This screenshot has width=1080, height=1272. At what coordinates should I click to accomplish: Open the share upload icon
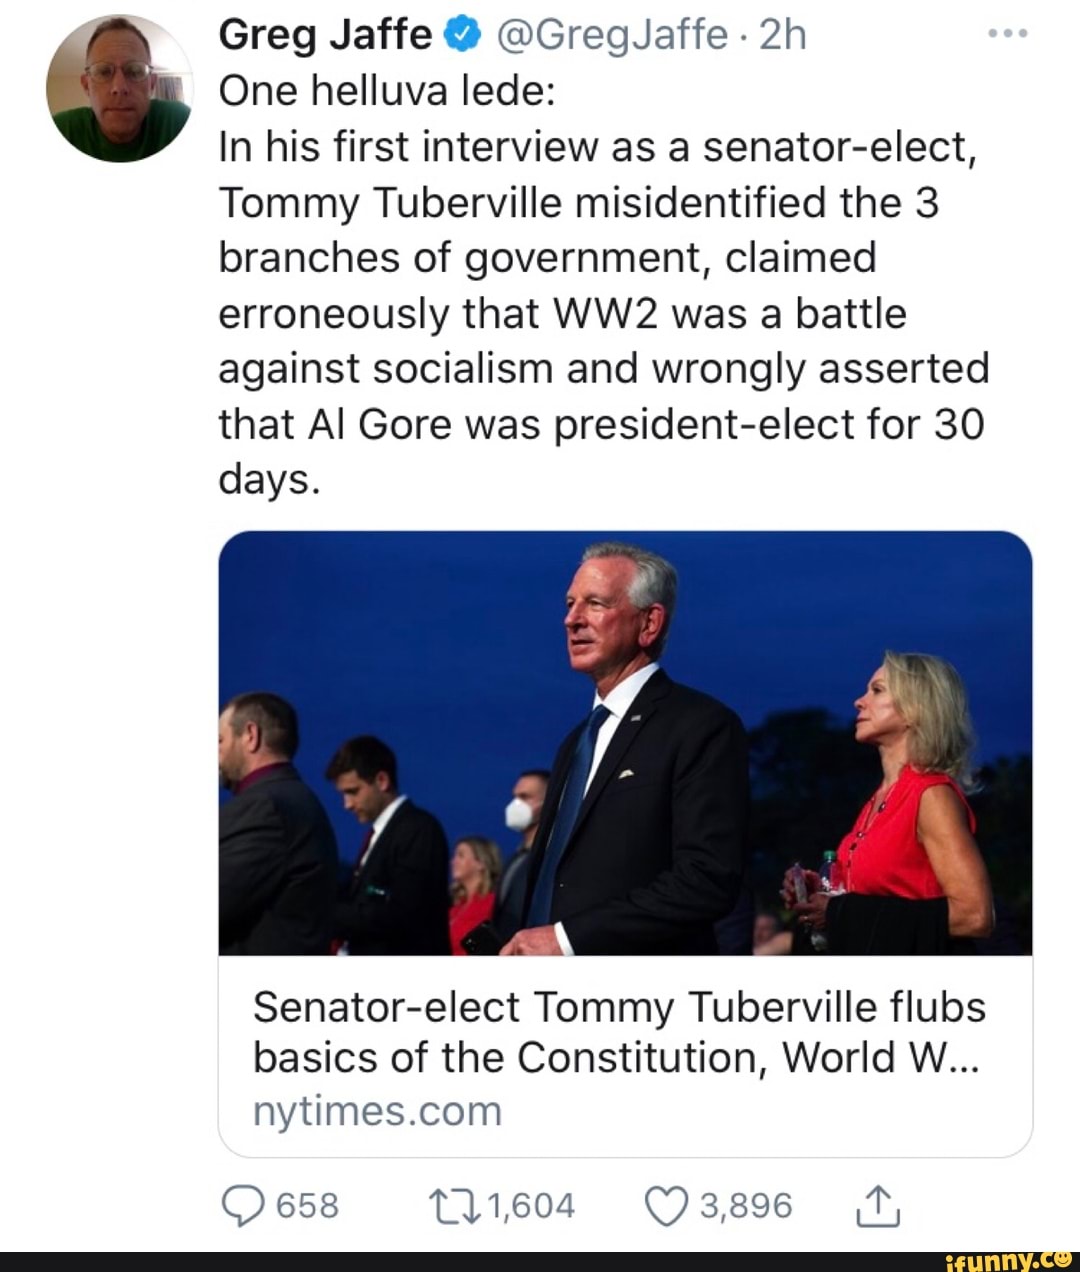[x=879, y=1205]
